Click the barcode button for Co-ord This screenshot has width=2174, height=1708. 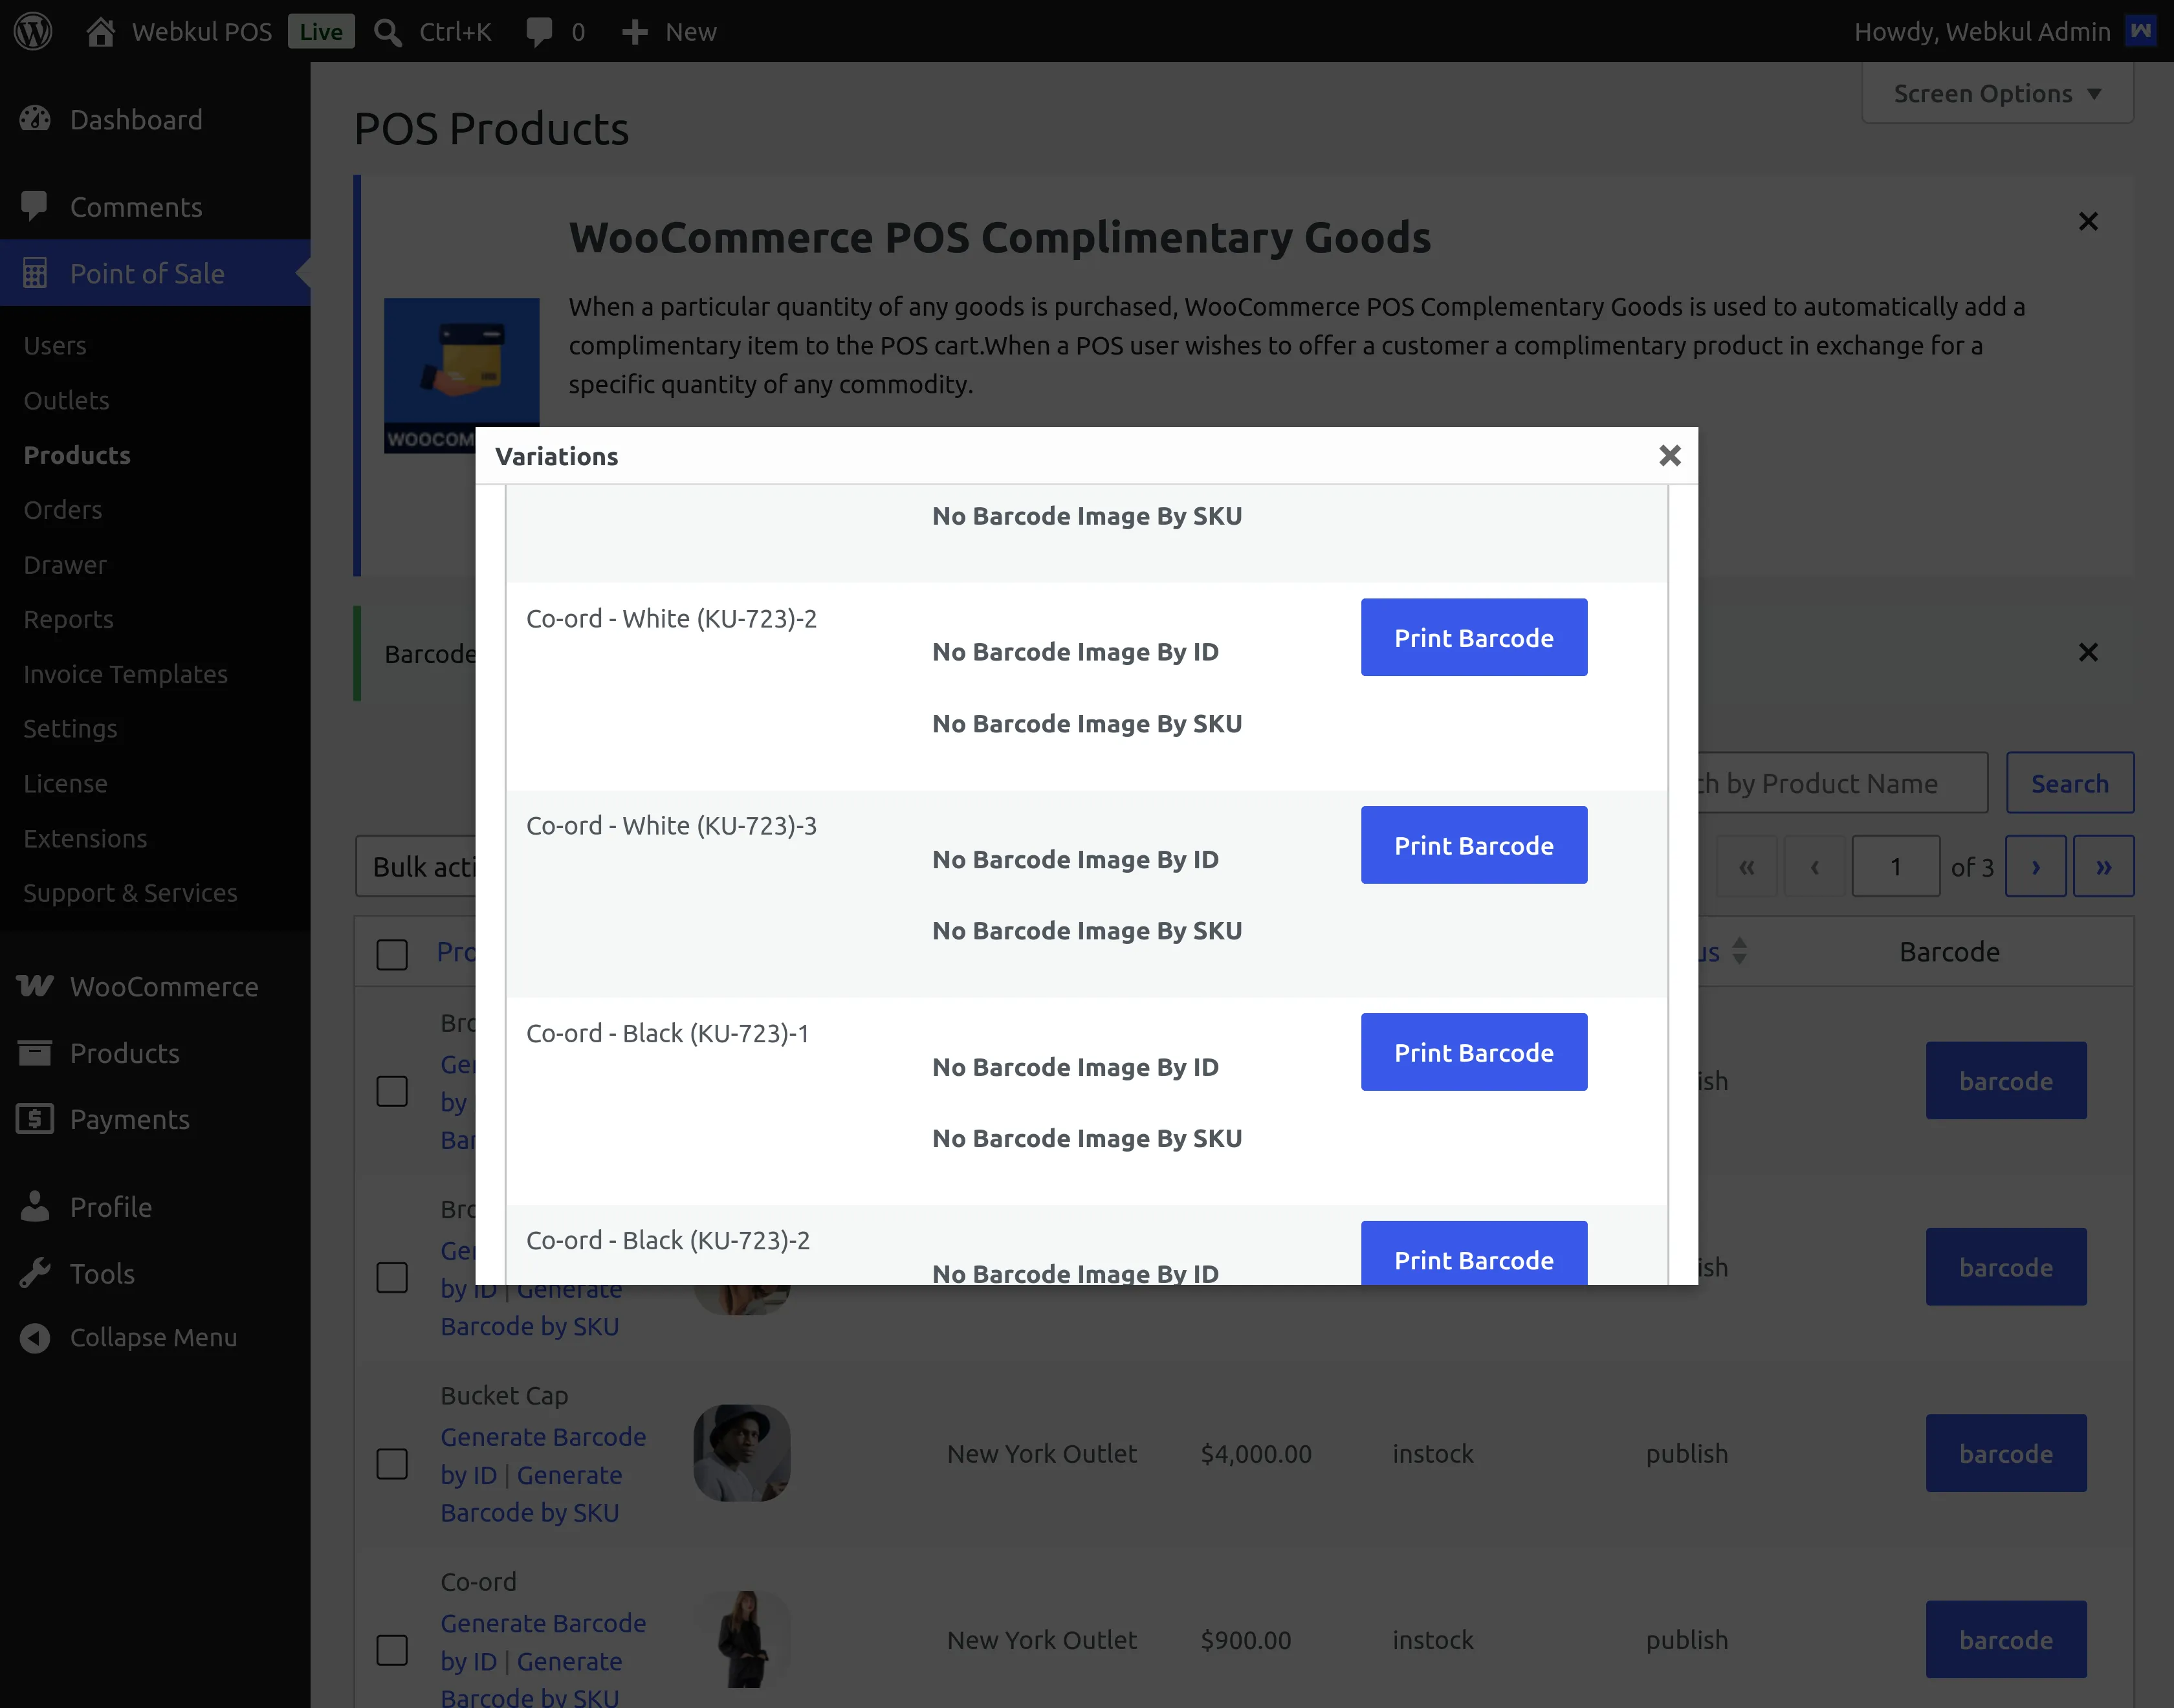point(2006,1639)
